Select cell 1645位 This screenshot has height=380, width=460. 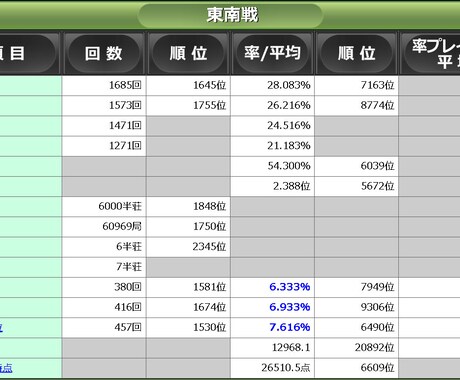tap(188, 85)
